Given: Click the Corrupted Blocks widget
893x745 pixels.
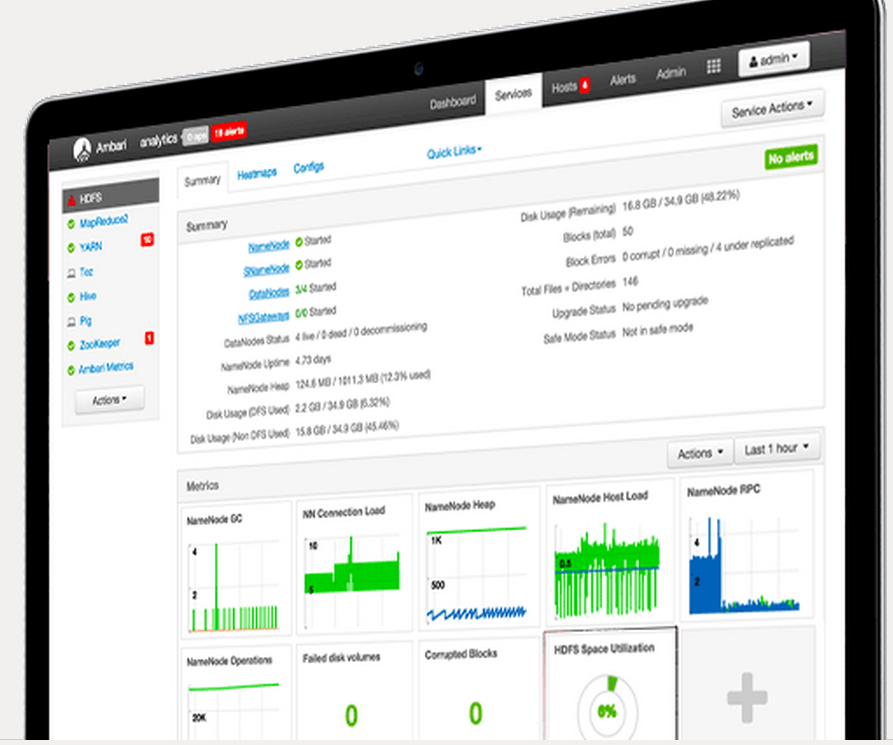Looking at the screenshot, I should [479, 689].
